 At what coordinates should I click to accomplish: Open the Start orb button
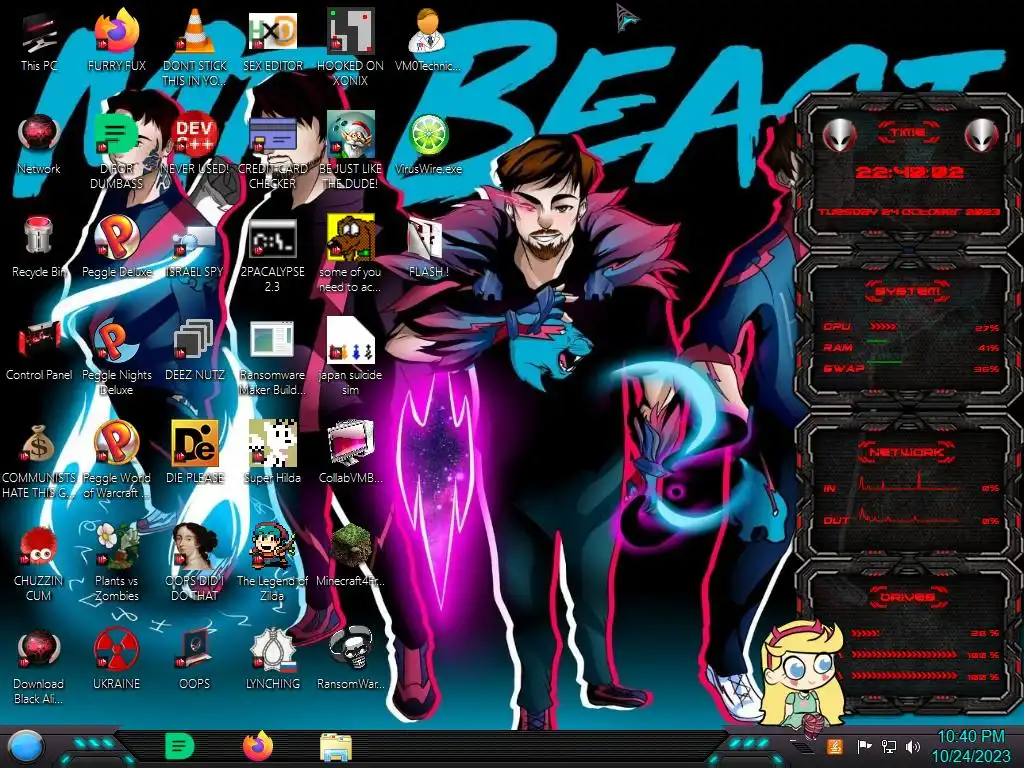pyautogui.click(x=26, y=746)
